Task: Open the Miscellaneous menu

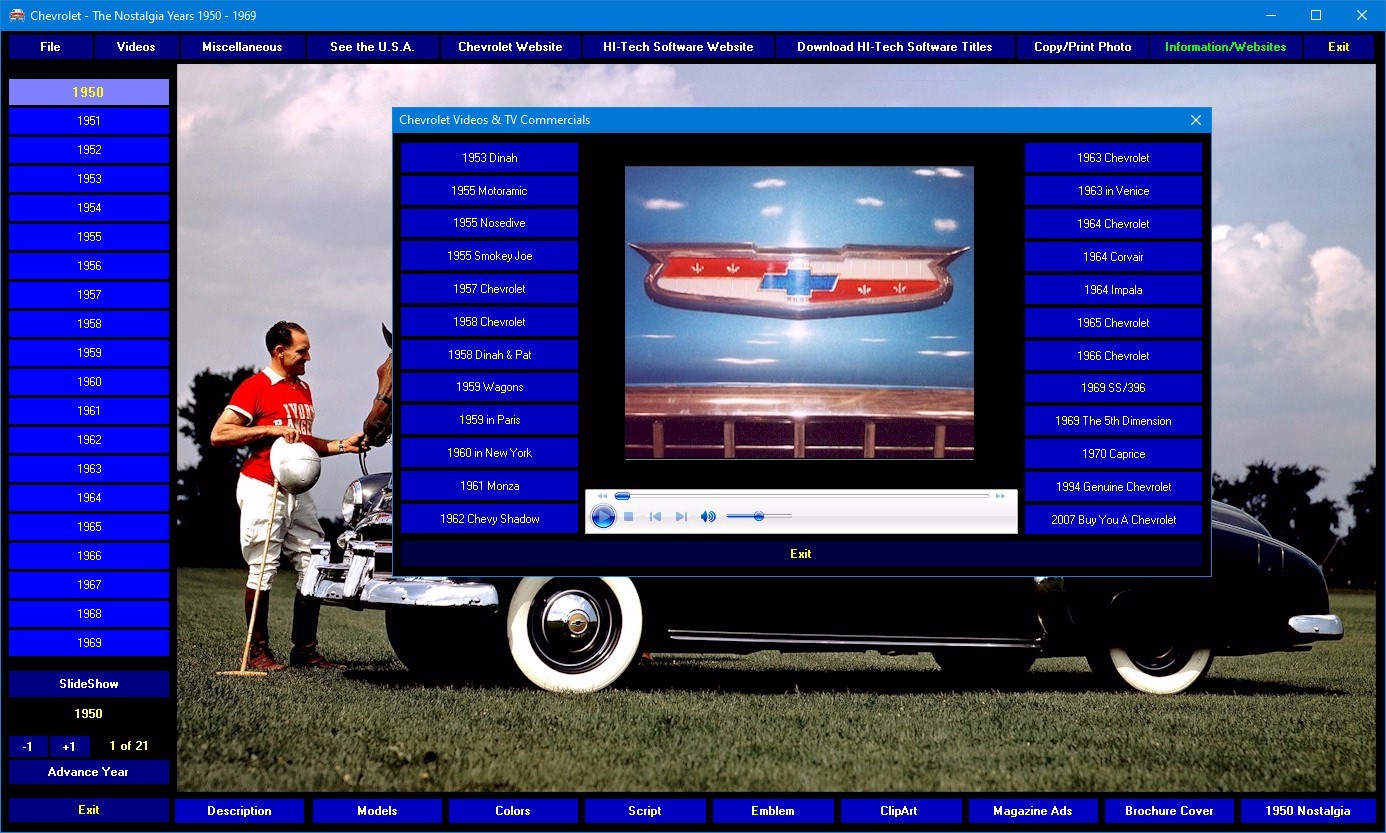Action: pos(242,47)
